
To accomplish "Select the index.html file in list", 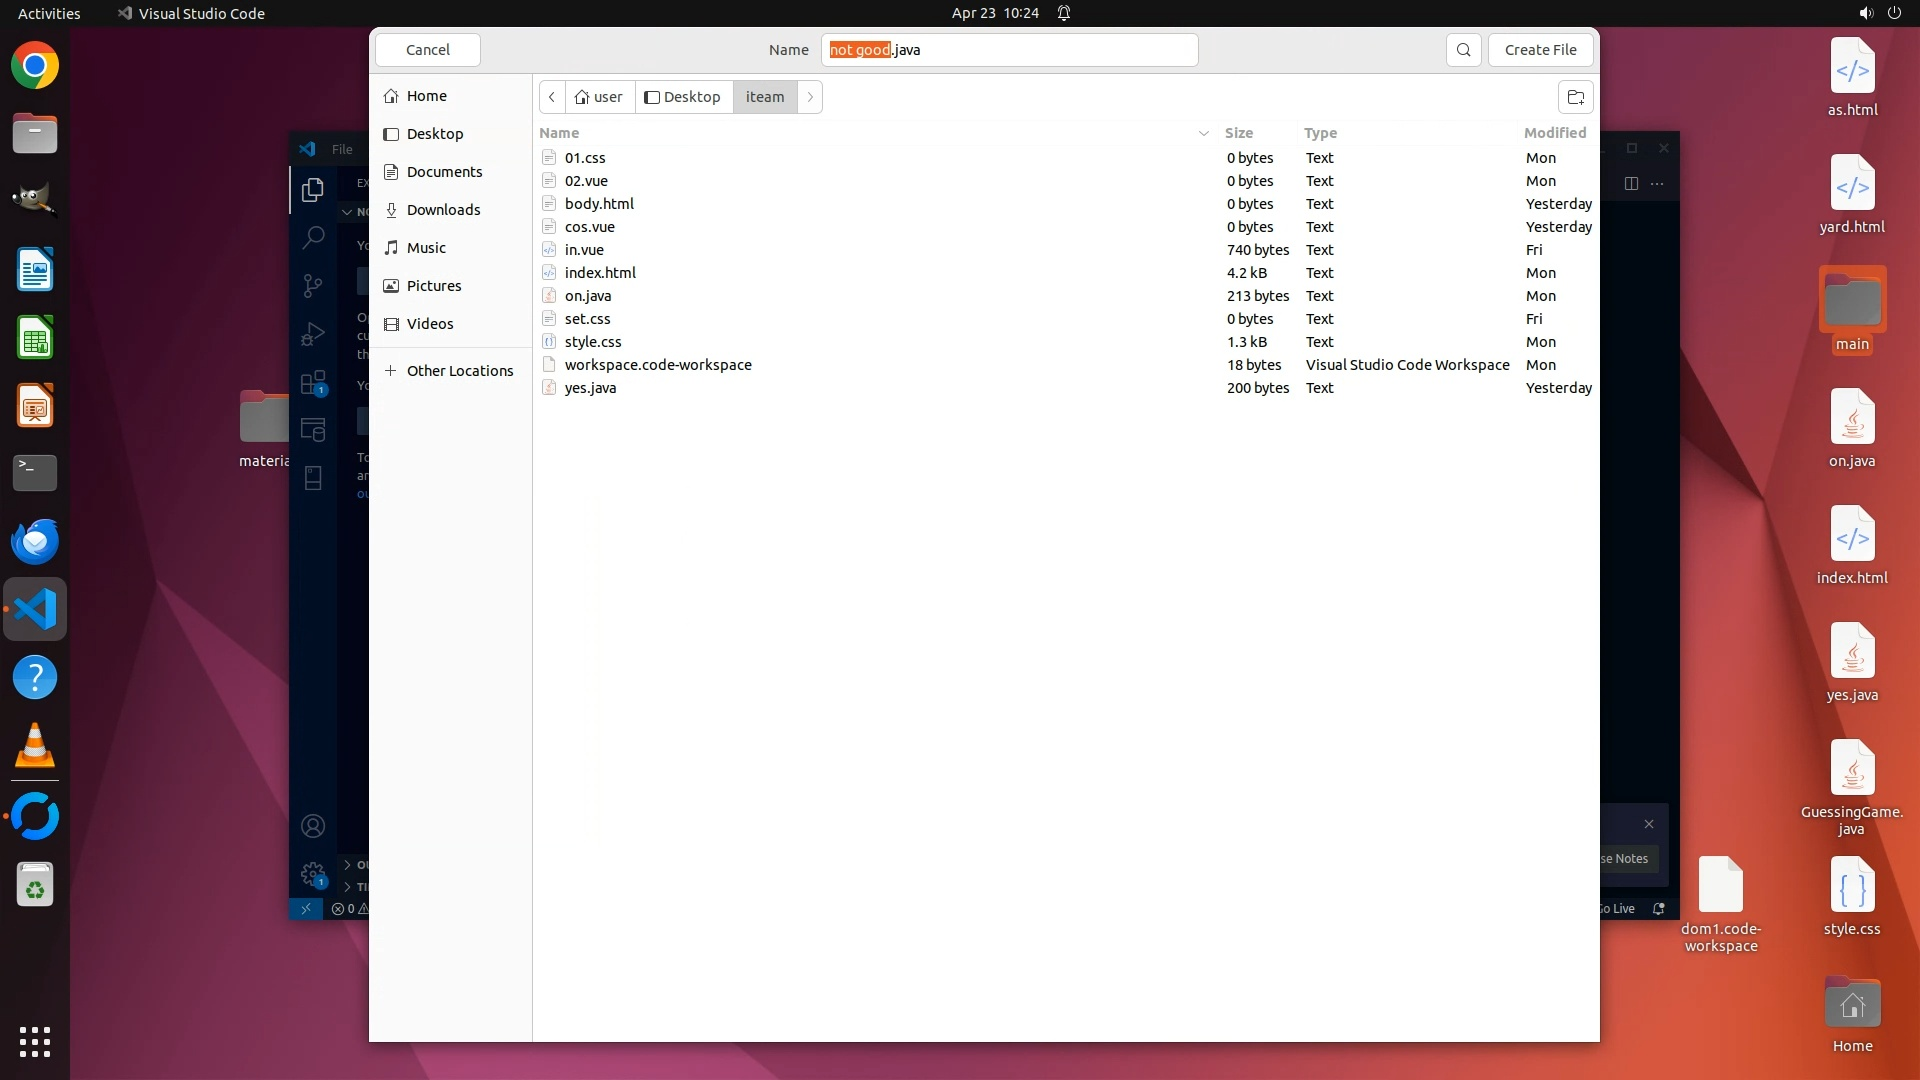I will tap(600, 273).
